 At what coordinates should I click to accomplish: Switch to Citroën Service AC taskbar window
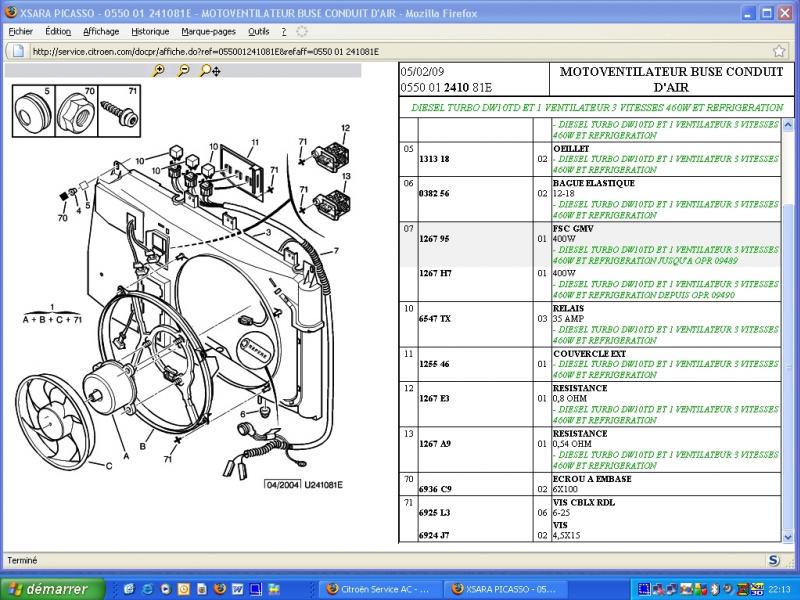[379, 589]
